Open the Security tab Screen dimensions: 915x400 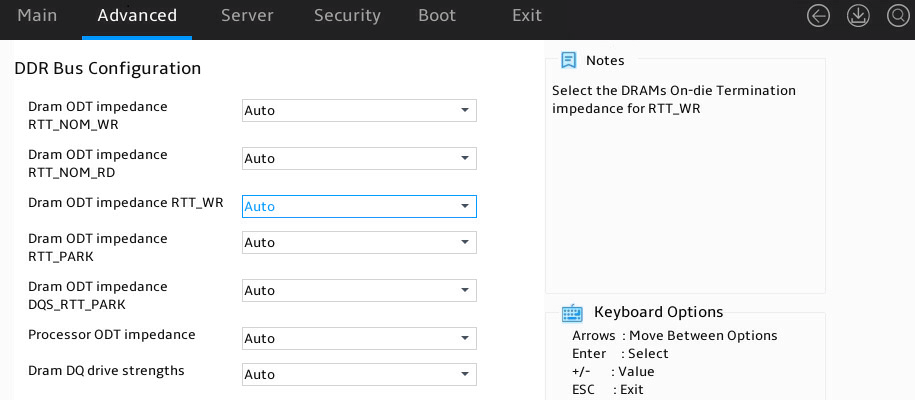pos(347,16)
